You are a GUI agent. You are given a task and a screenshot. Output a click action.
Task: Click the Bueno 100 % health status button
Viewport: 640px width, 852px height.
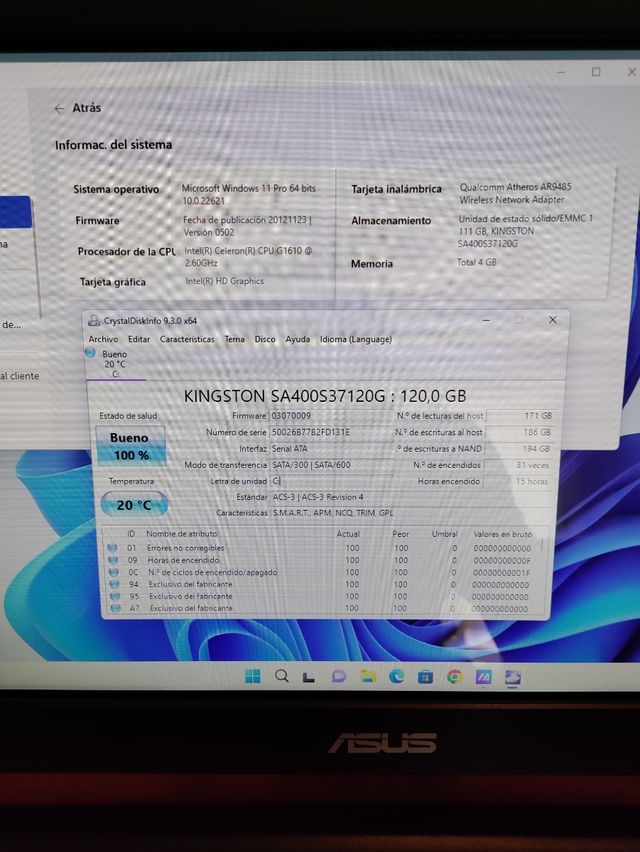pos(130,446)
